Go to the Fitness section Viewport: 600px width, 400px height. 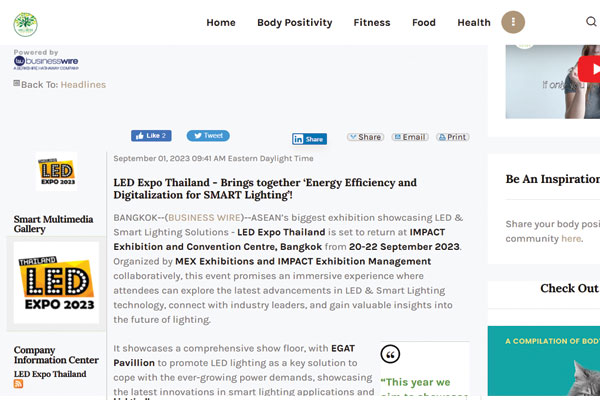pyautogui.click(x=372, y=23)
